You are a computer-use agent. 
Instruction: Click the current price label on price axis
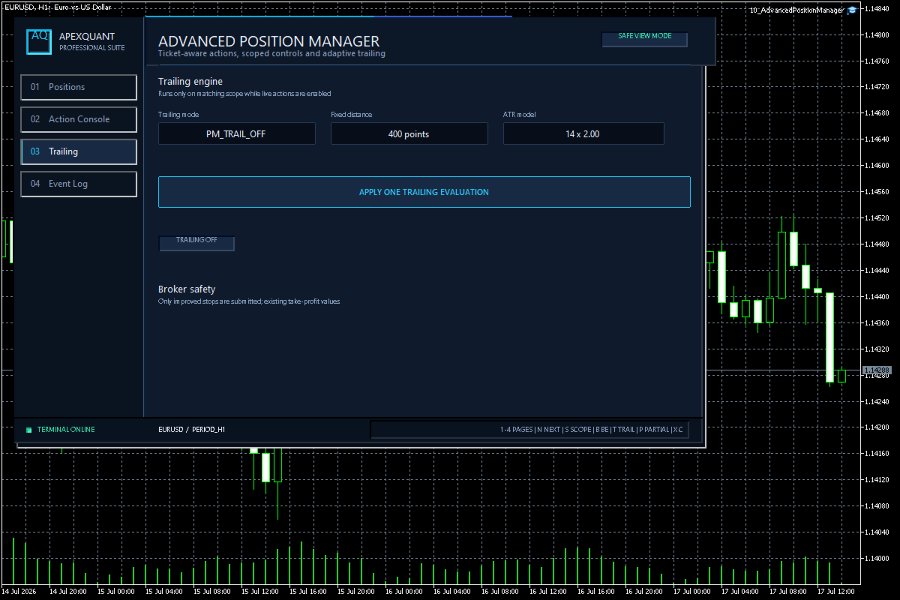tap(876, 370)
